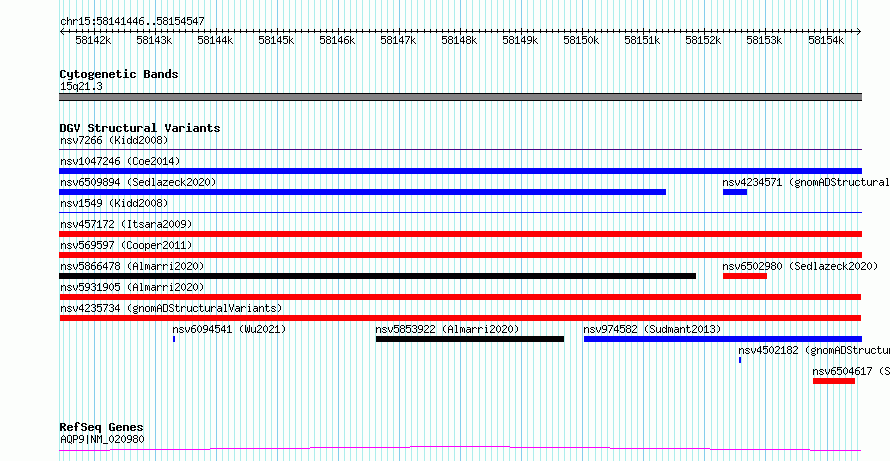Click the 15q21.3 band label

coord(81,87)
